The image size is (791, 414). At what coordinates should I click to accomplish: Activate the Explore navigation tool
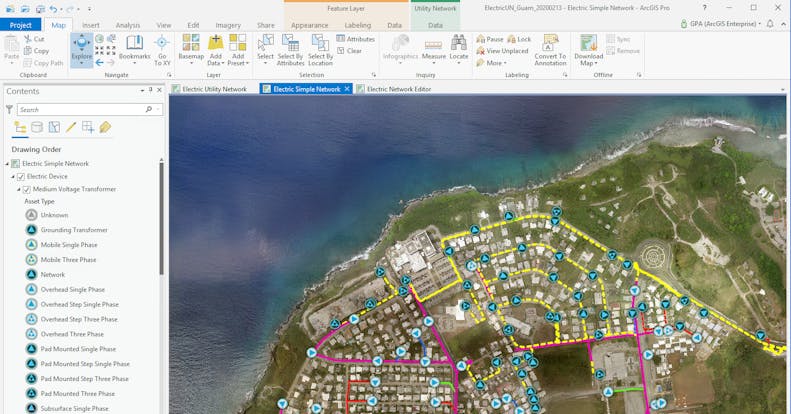click(81, 49)
